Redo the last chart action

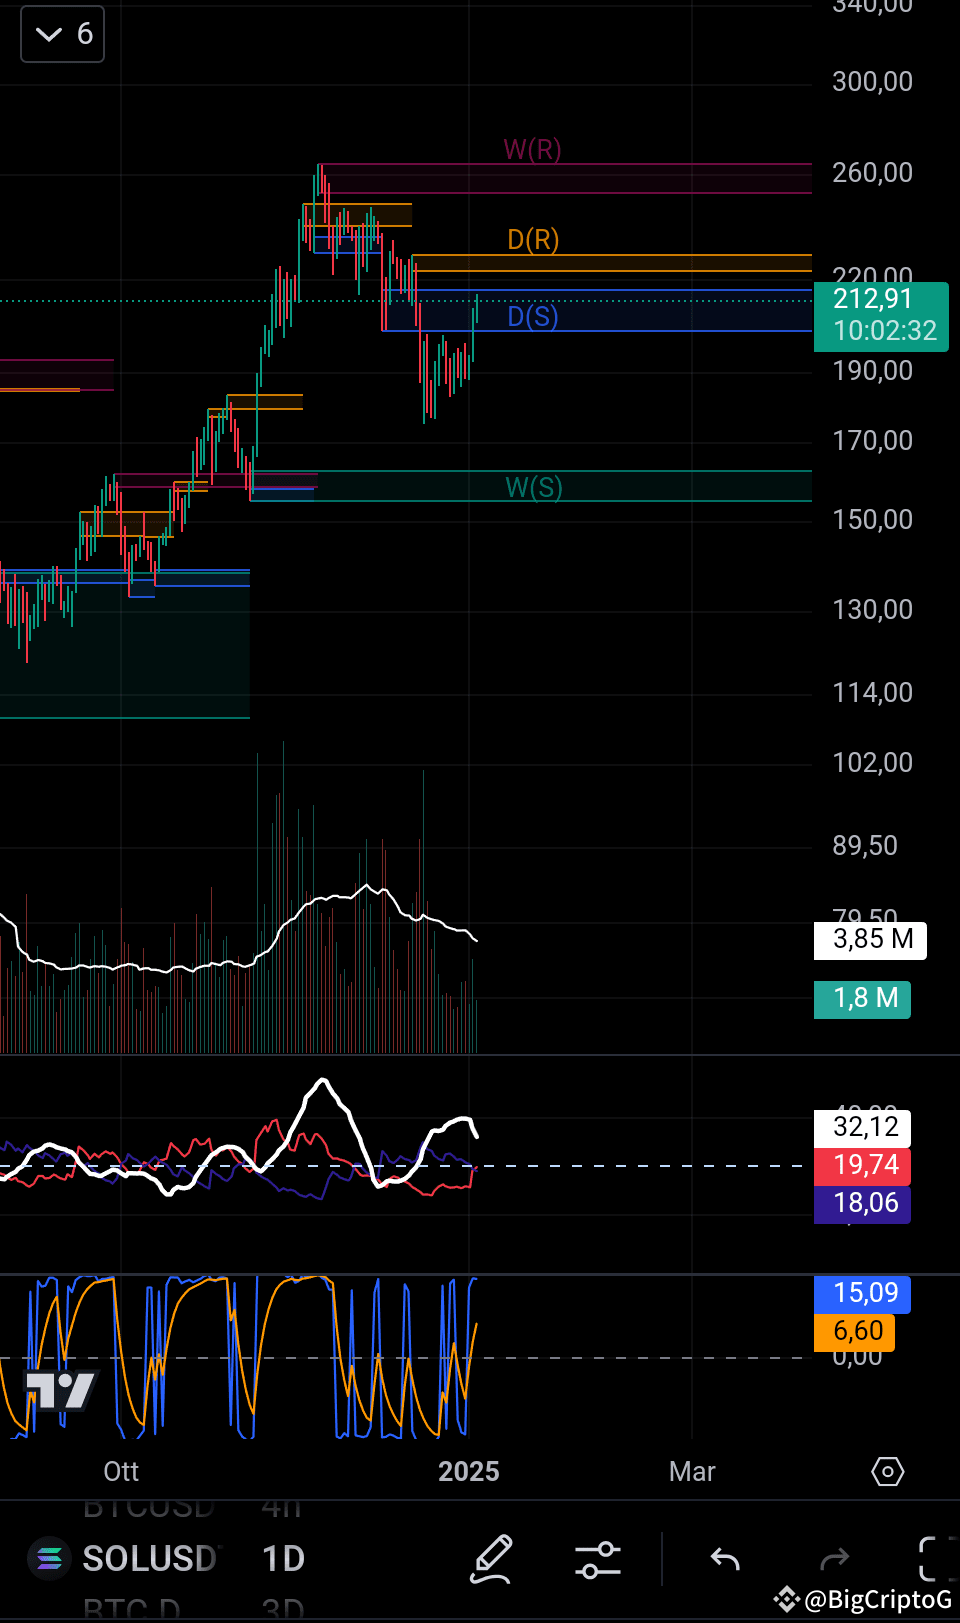(x=834, y=1559)
